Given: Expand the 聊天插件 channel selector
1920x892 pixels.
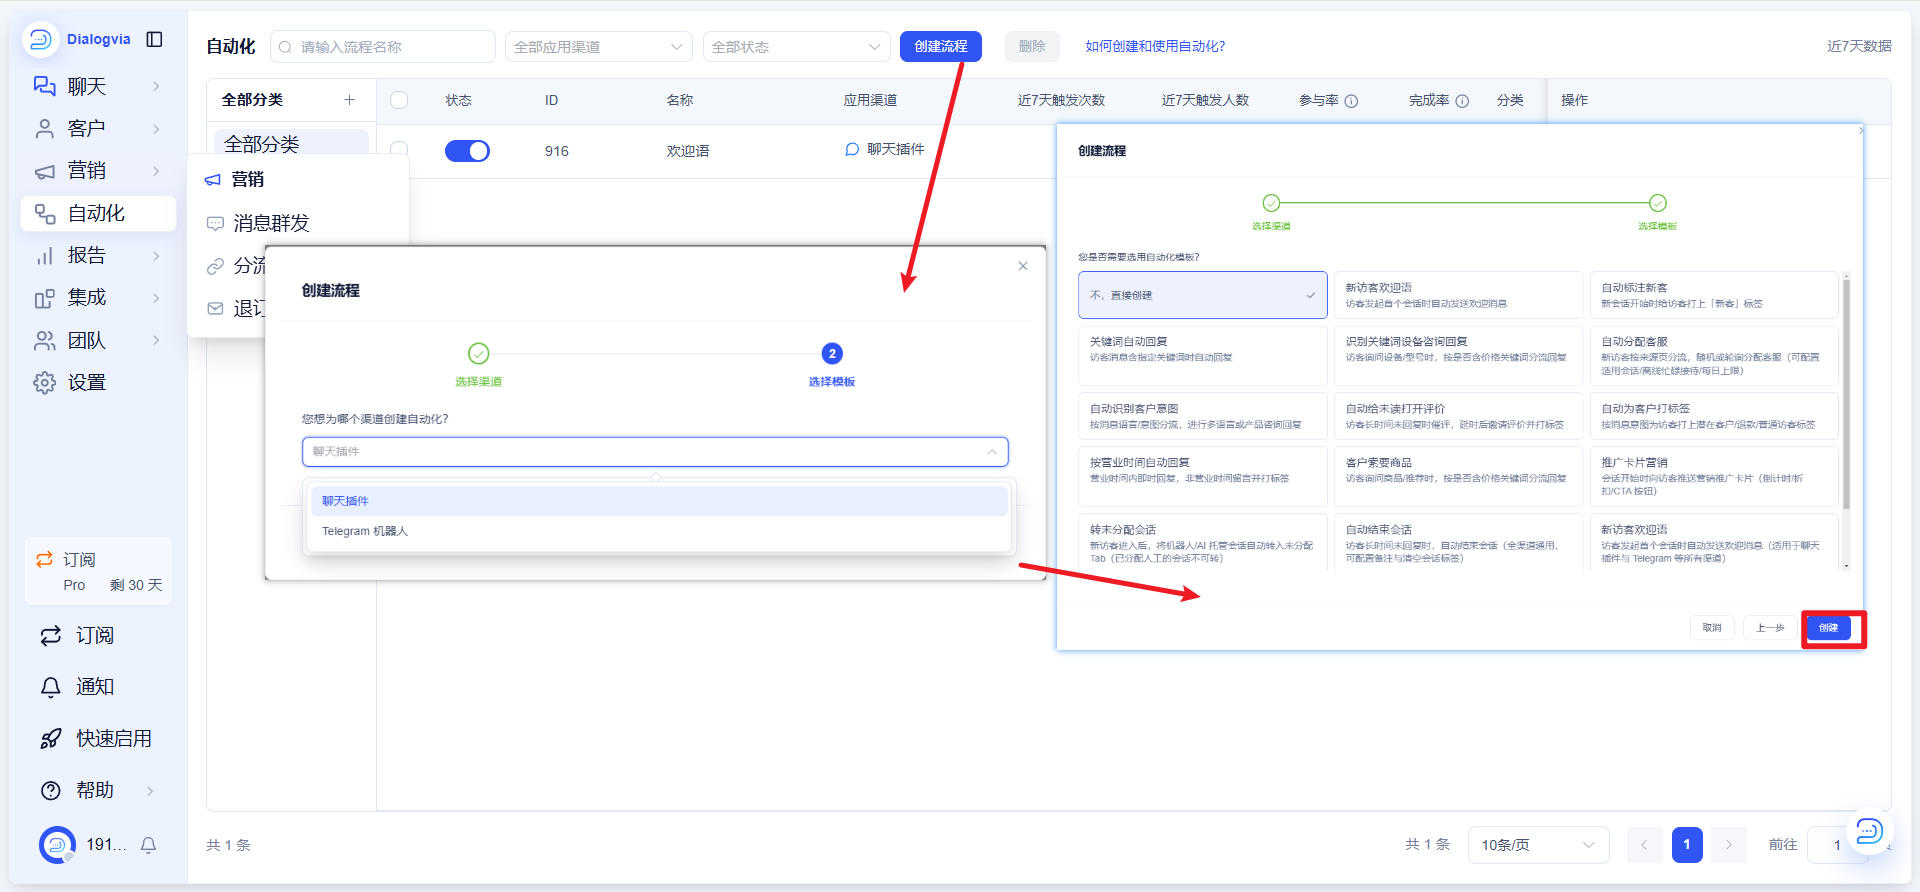Looking at the screenshot, I should coord(655,452).
